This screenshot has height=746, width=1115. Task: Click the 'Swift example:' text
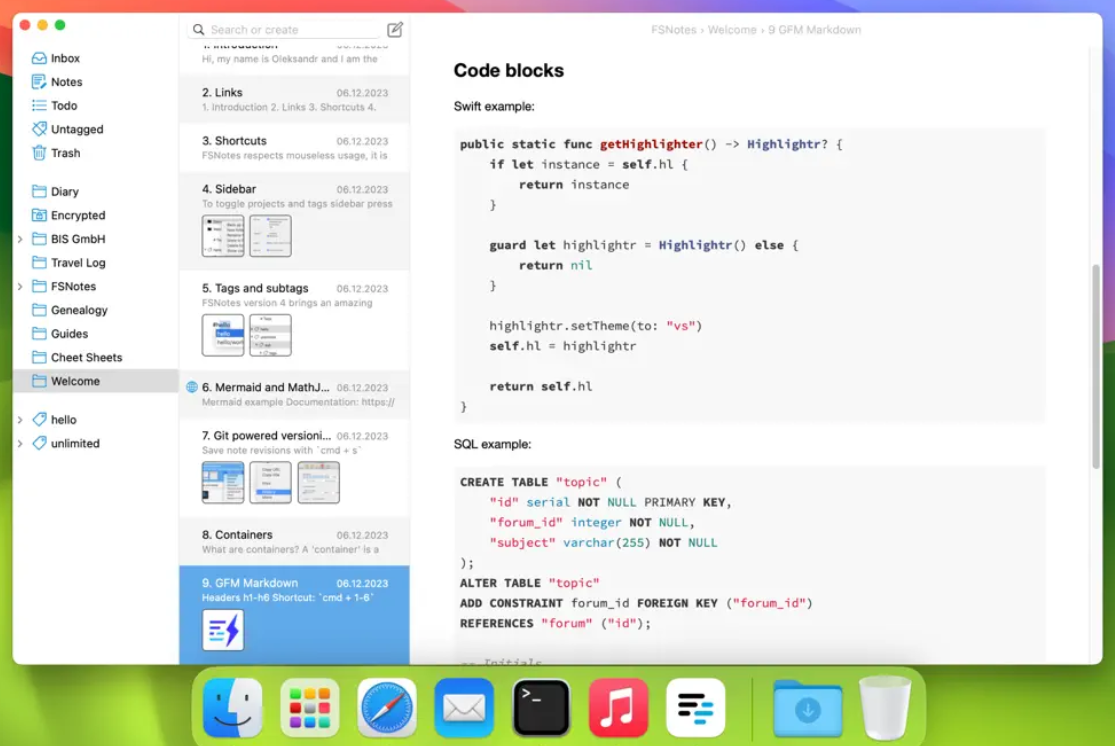[494, 107]
